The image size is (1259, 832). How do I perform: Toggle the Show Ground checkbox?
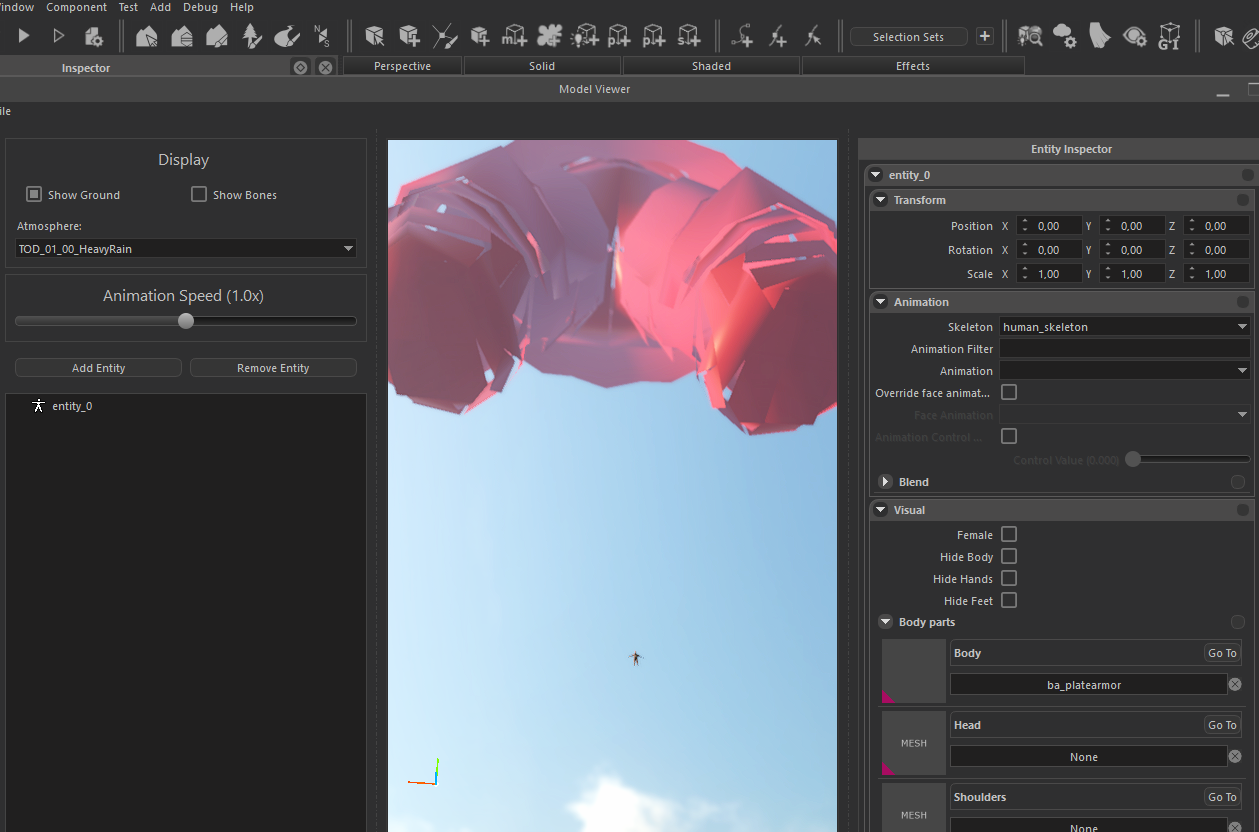[34, 195]
